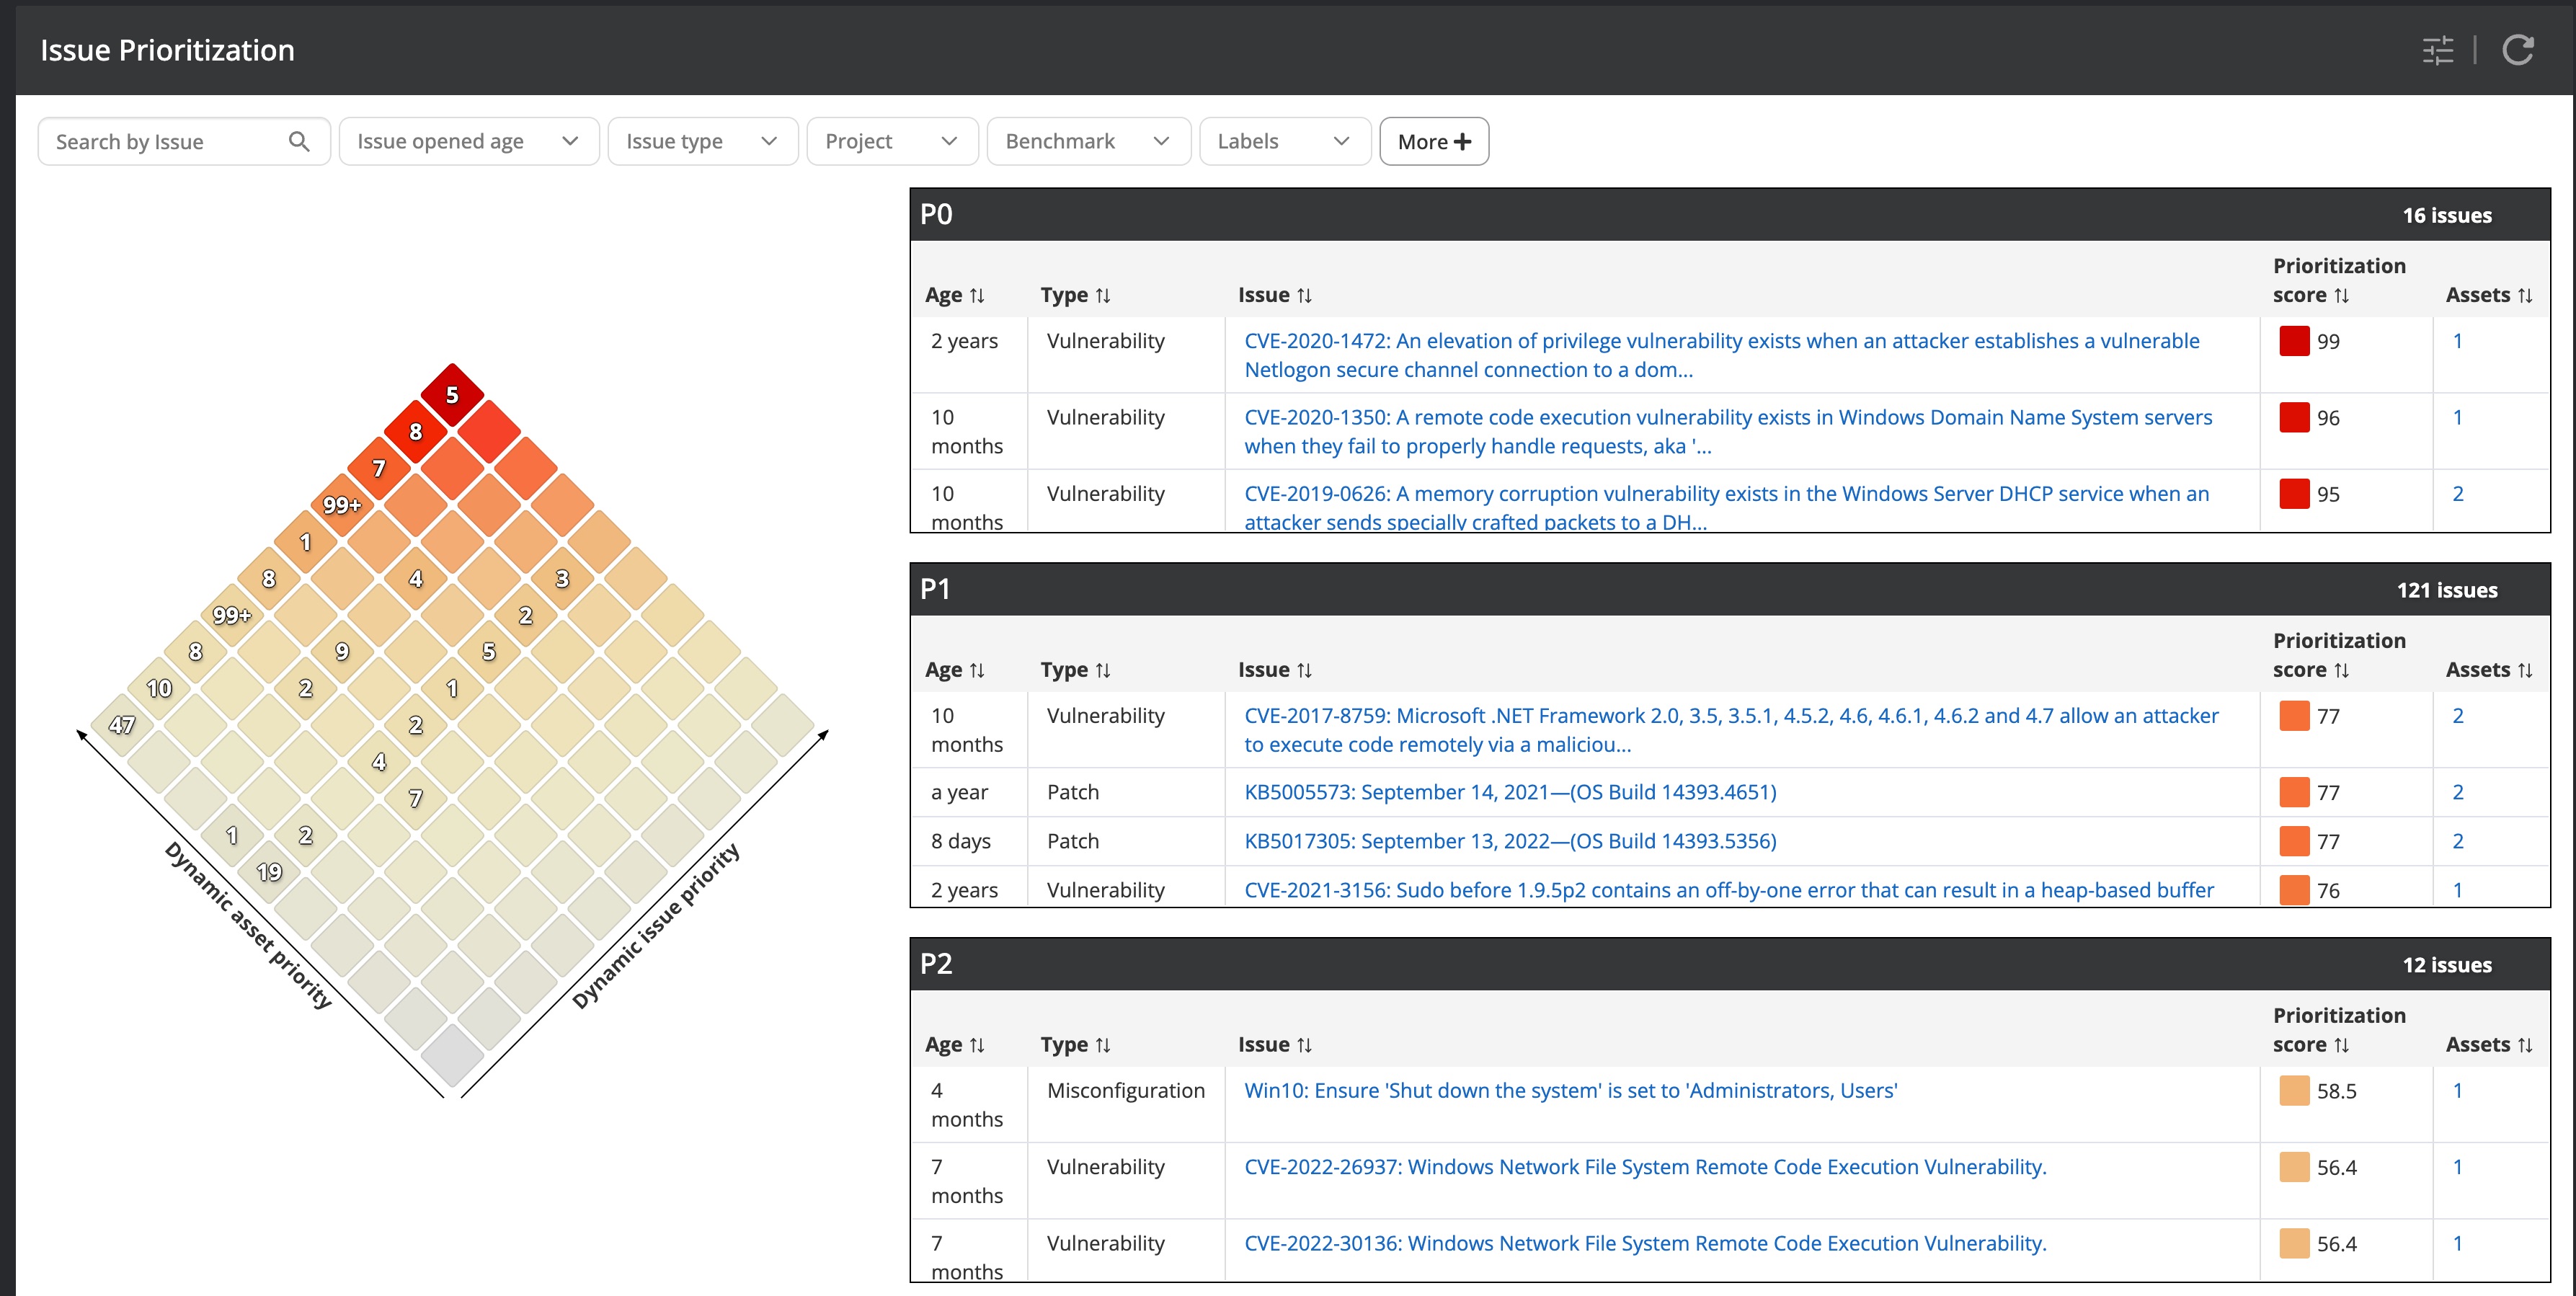Open KB5005573 September 14, 2021 patch link

click(1509, 792)
